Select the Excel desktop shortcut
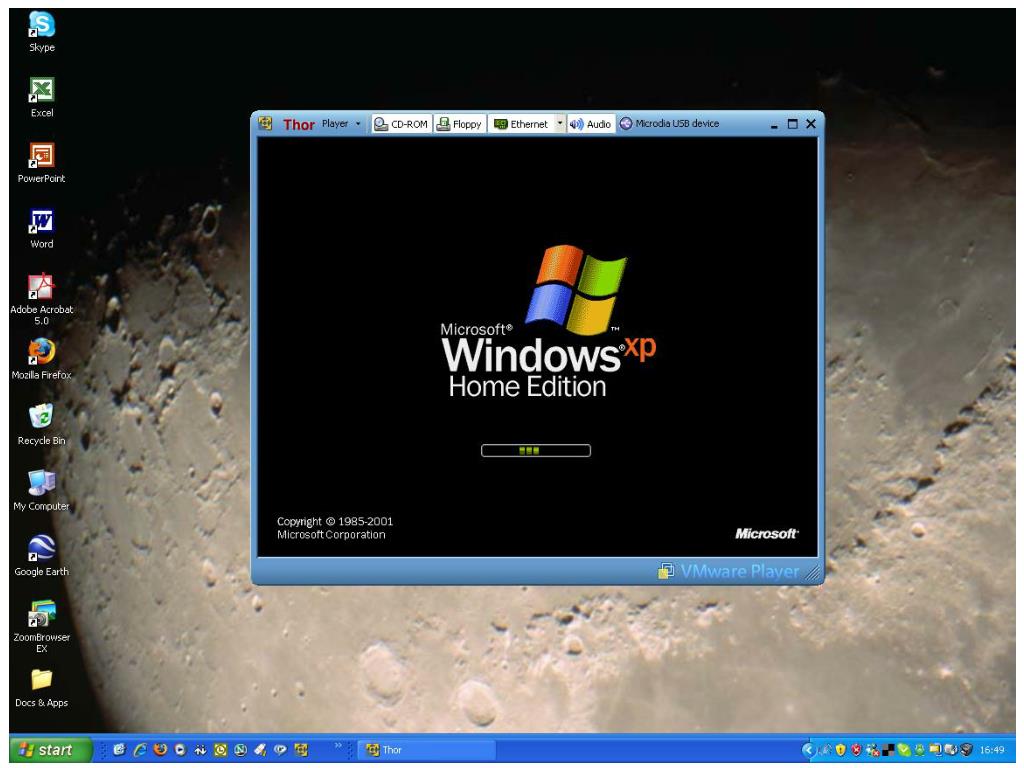 point(42,97)
